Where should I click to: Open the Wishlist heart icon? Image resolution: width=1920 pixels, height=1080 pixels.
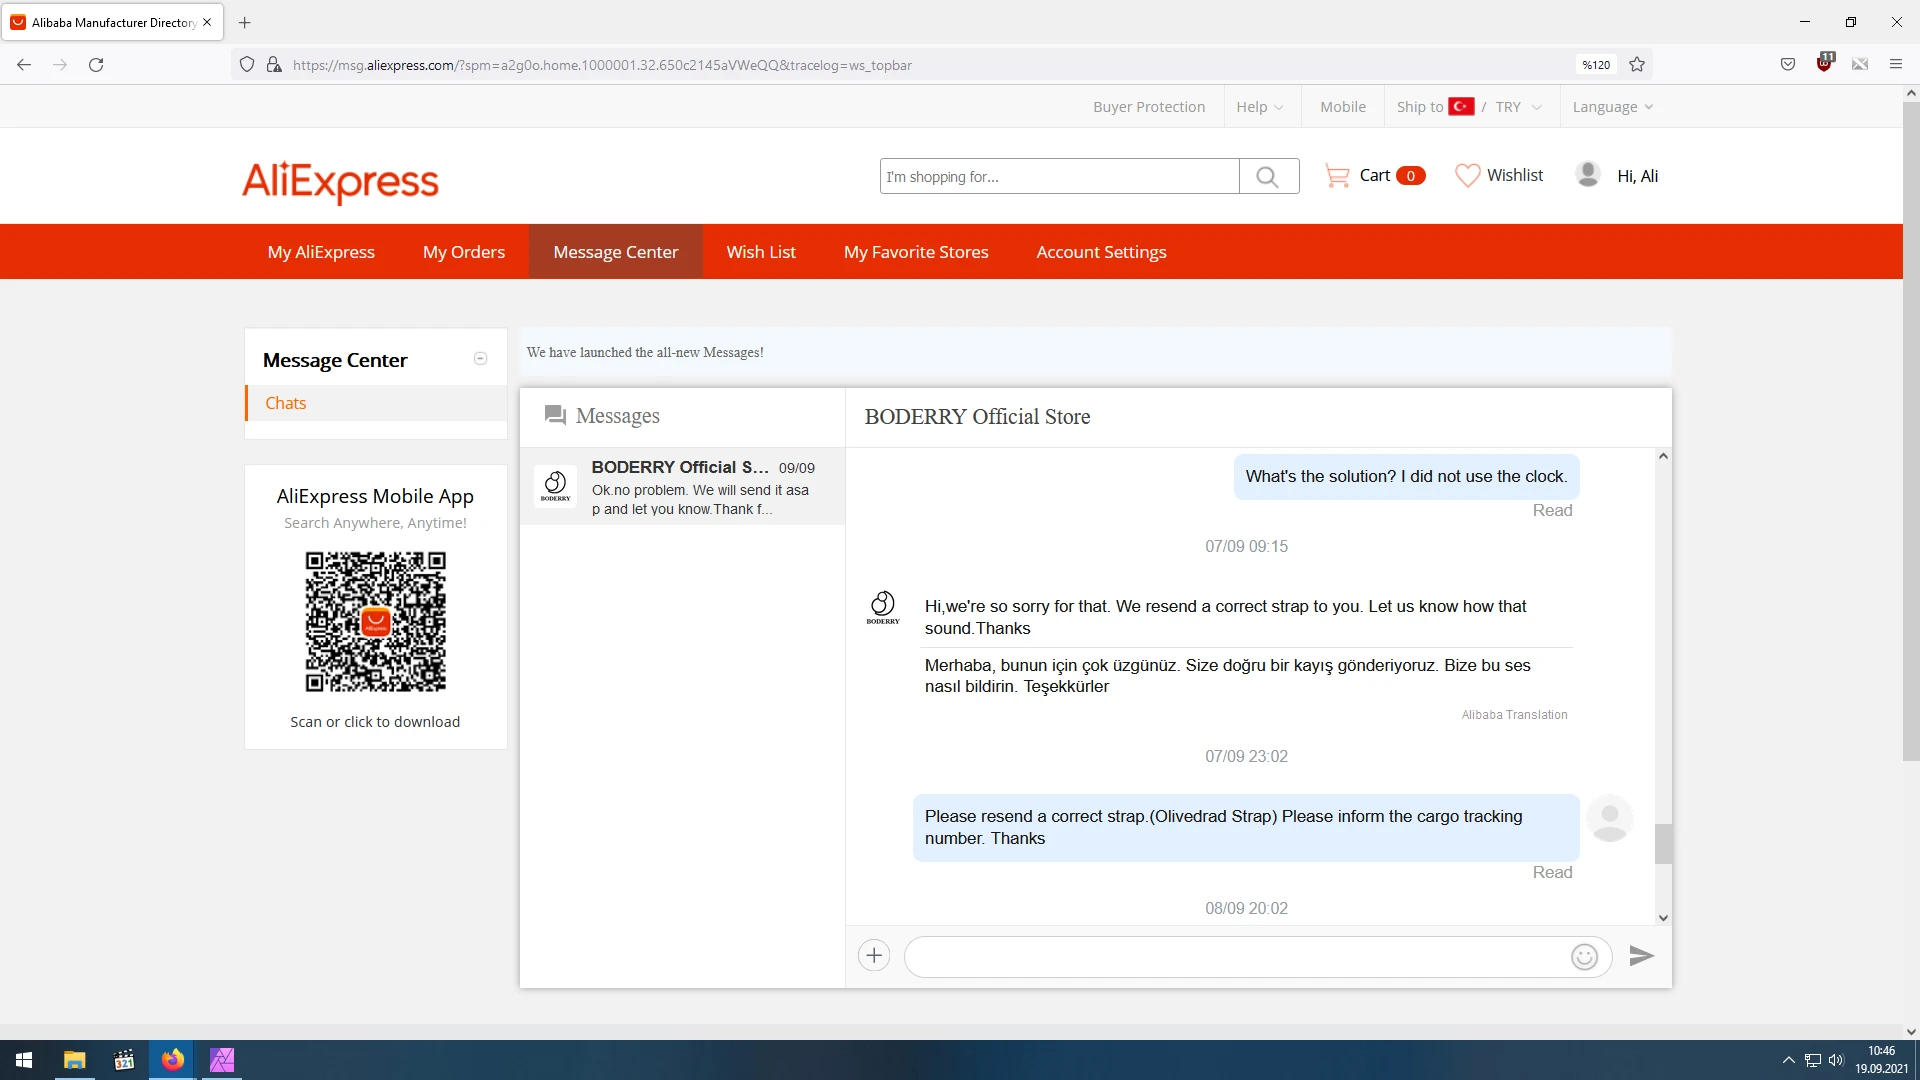(x=1467, y=176)
